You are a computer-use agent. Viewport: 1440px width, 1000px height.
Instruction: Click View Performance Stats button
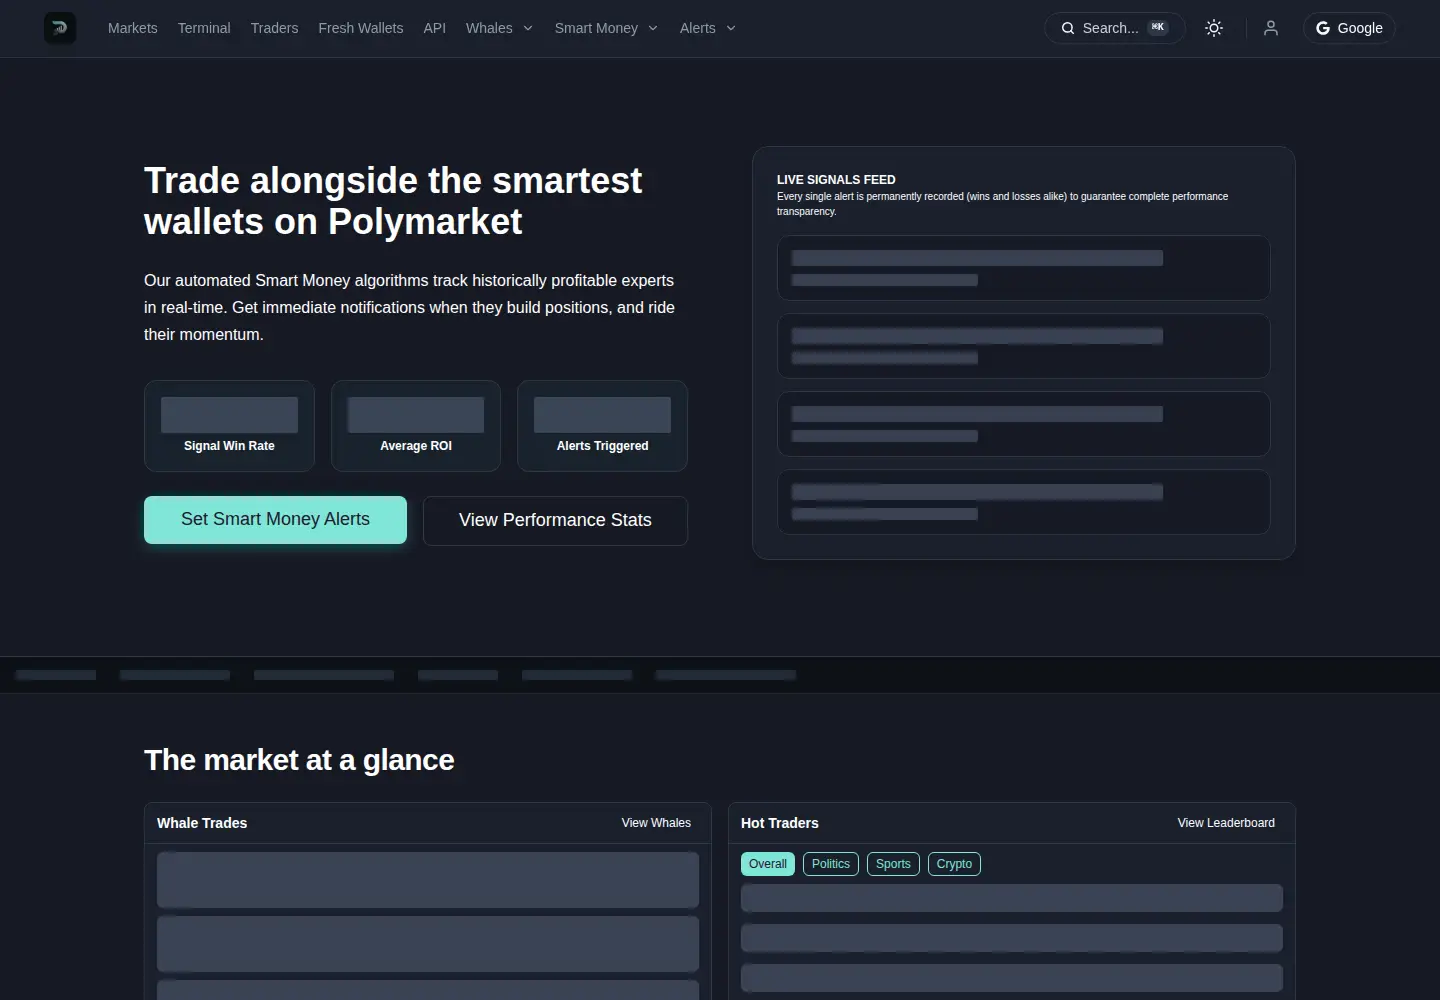(555, 520)
